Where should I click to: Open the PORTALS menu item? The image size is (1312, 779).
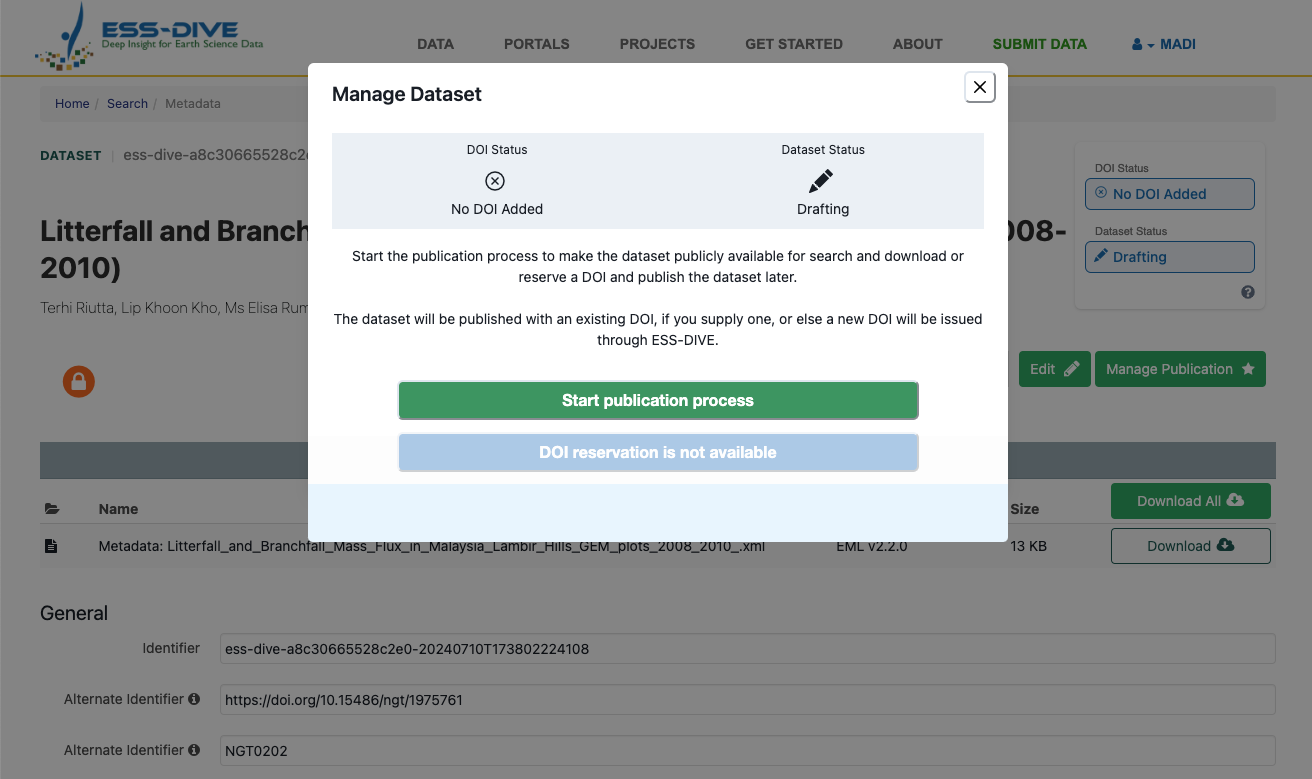(x=536, y=44)
